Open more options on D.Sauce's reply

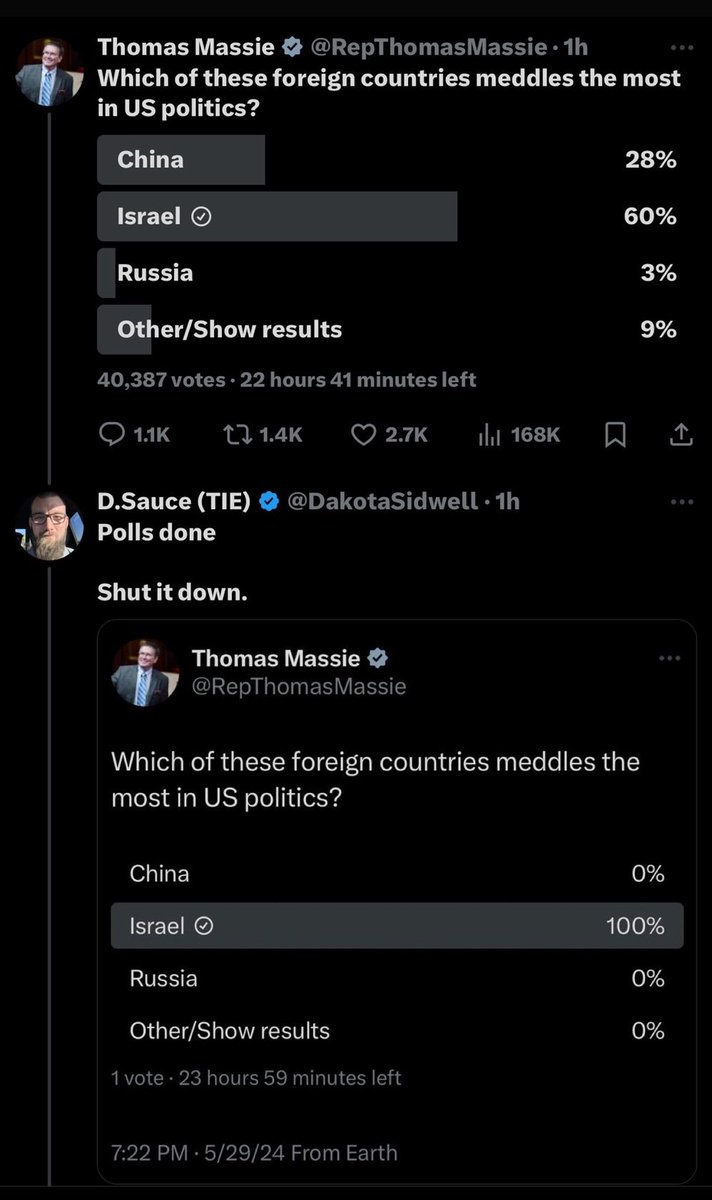(x=682, y=501)
